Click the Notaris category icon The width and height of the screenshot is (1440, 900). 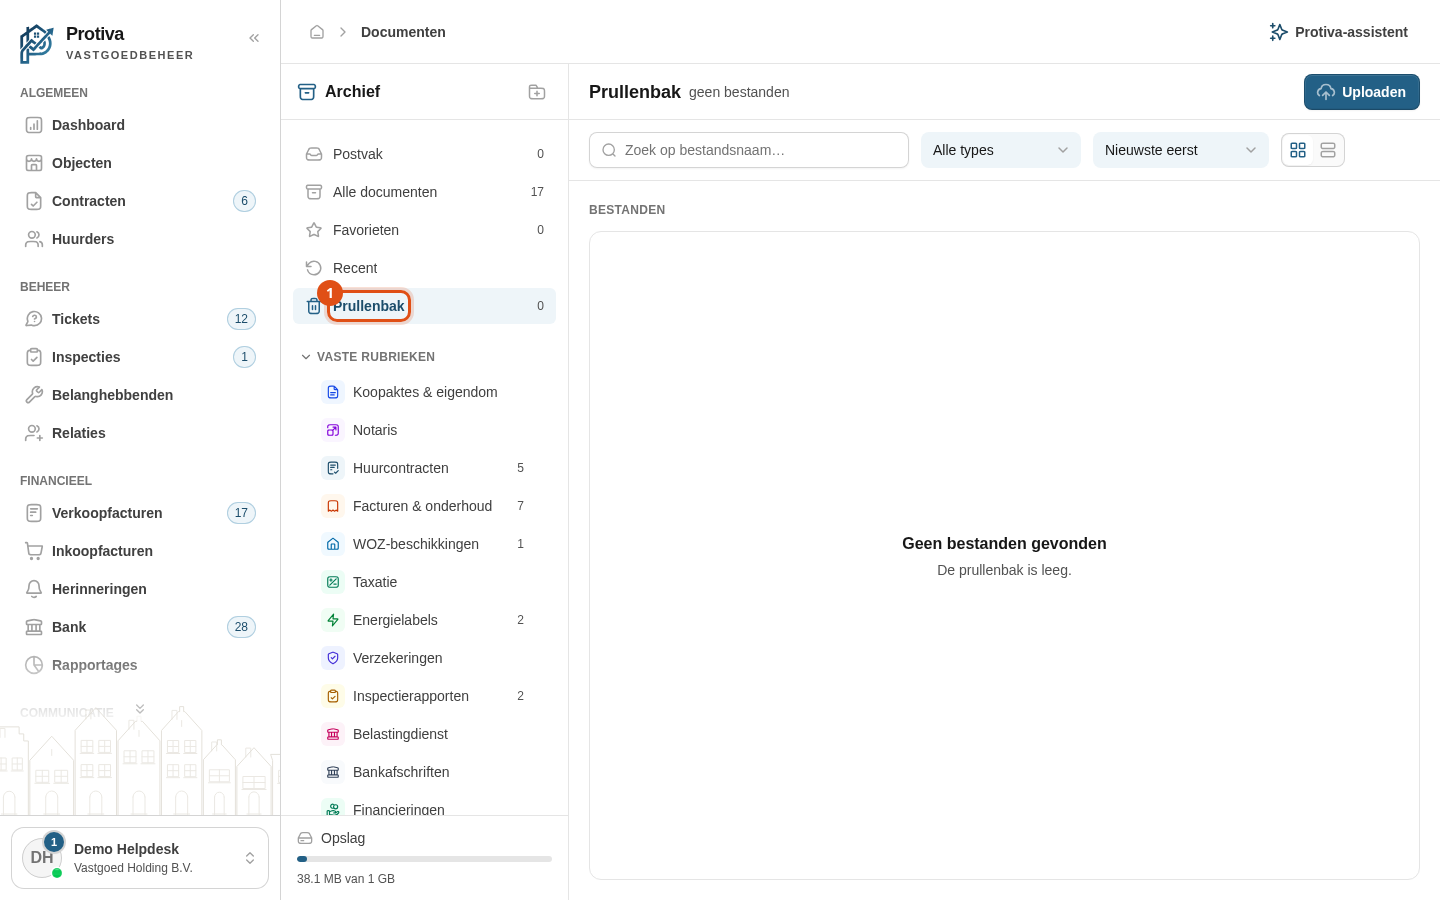(x=333, y=430)
